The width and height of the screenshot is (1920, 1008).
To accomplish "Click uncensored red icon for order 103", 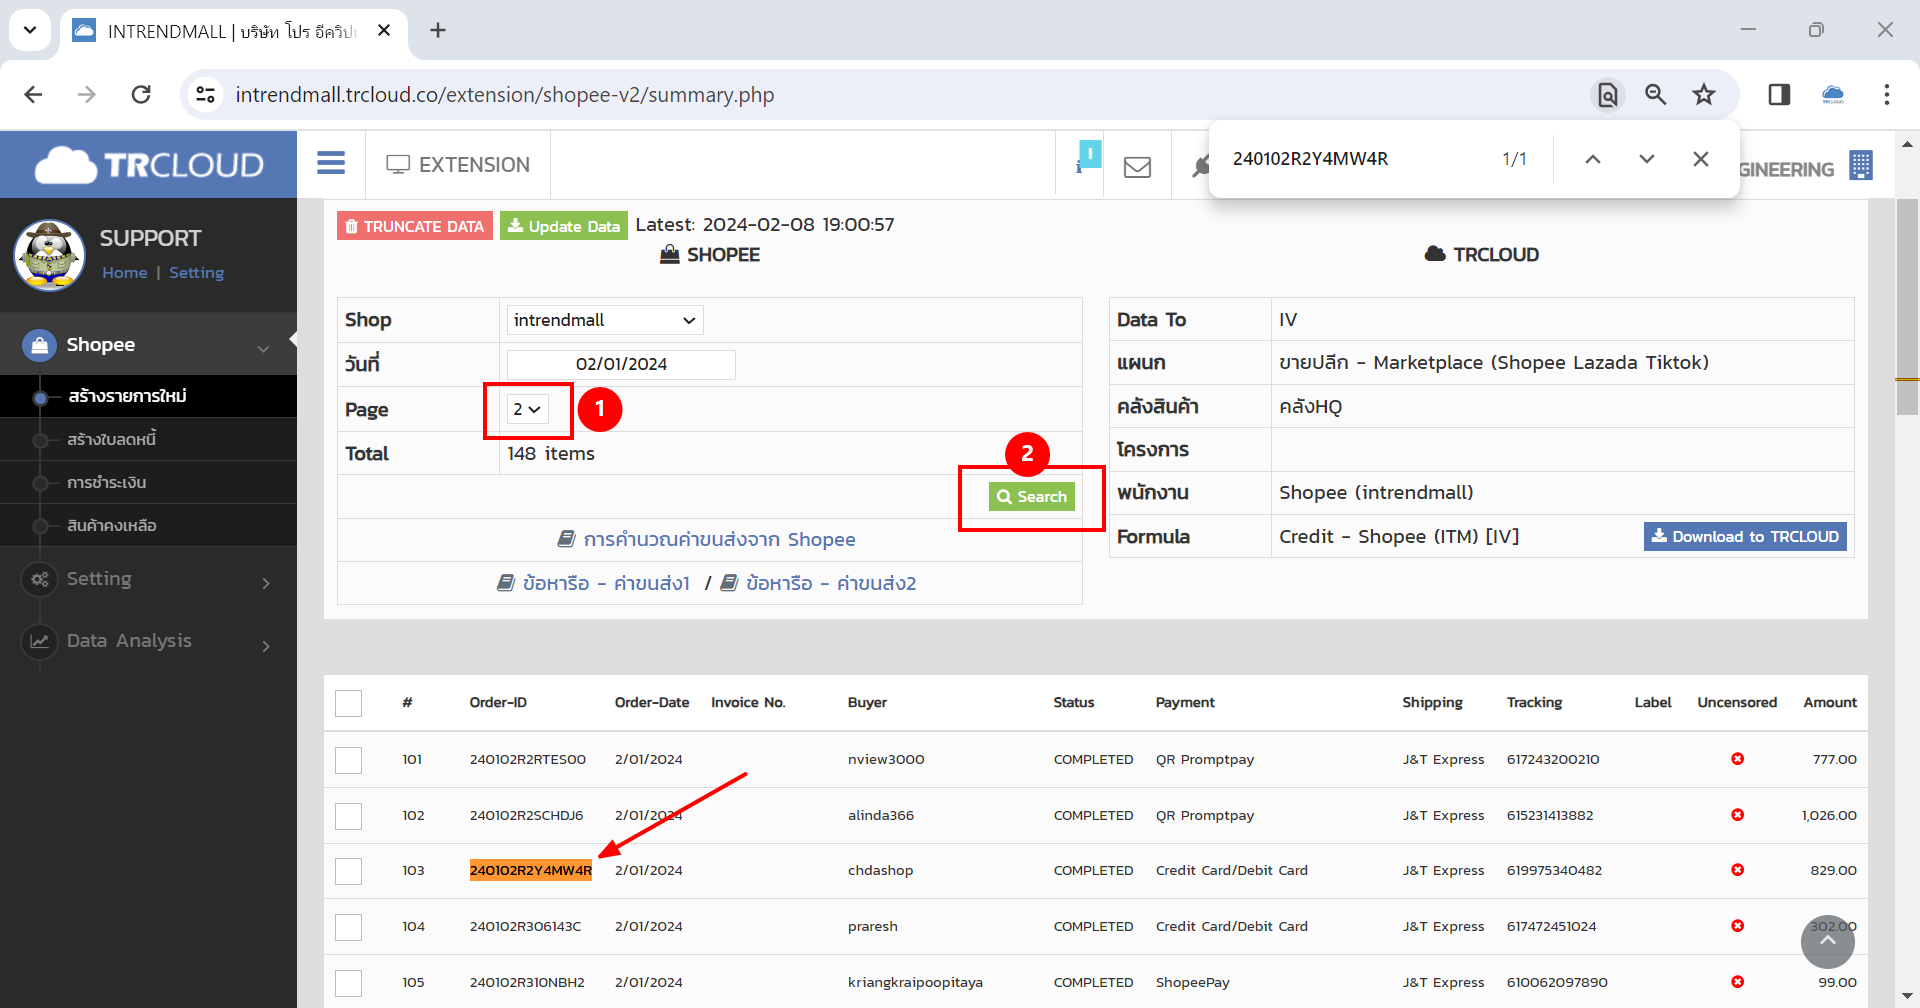I will pyautogui.click(x=1738, y=870).
